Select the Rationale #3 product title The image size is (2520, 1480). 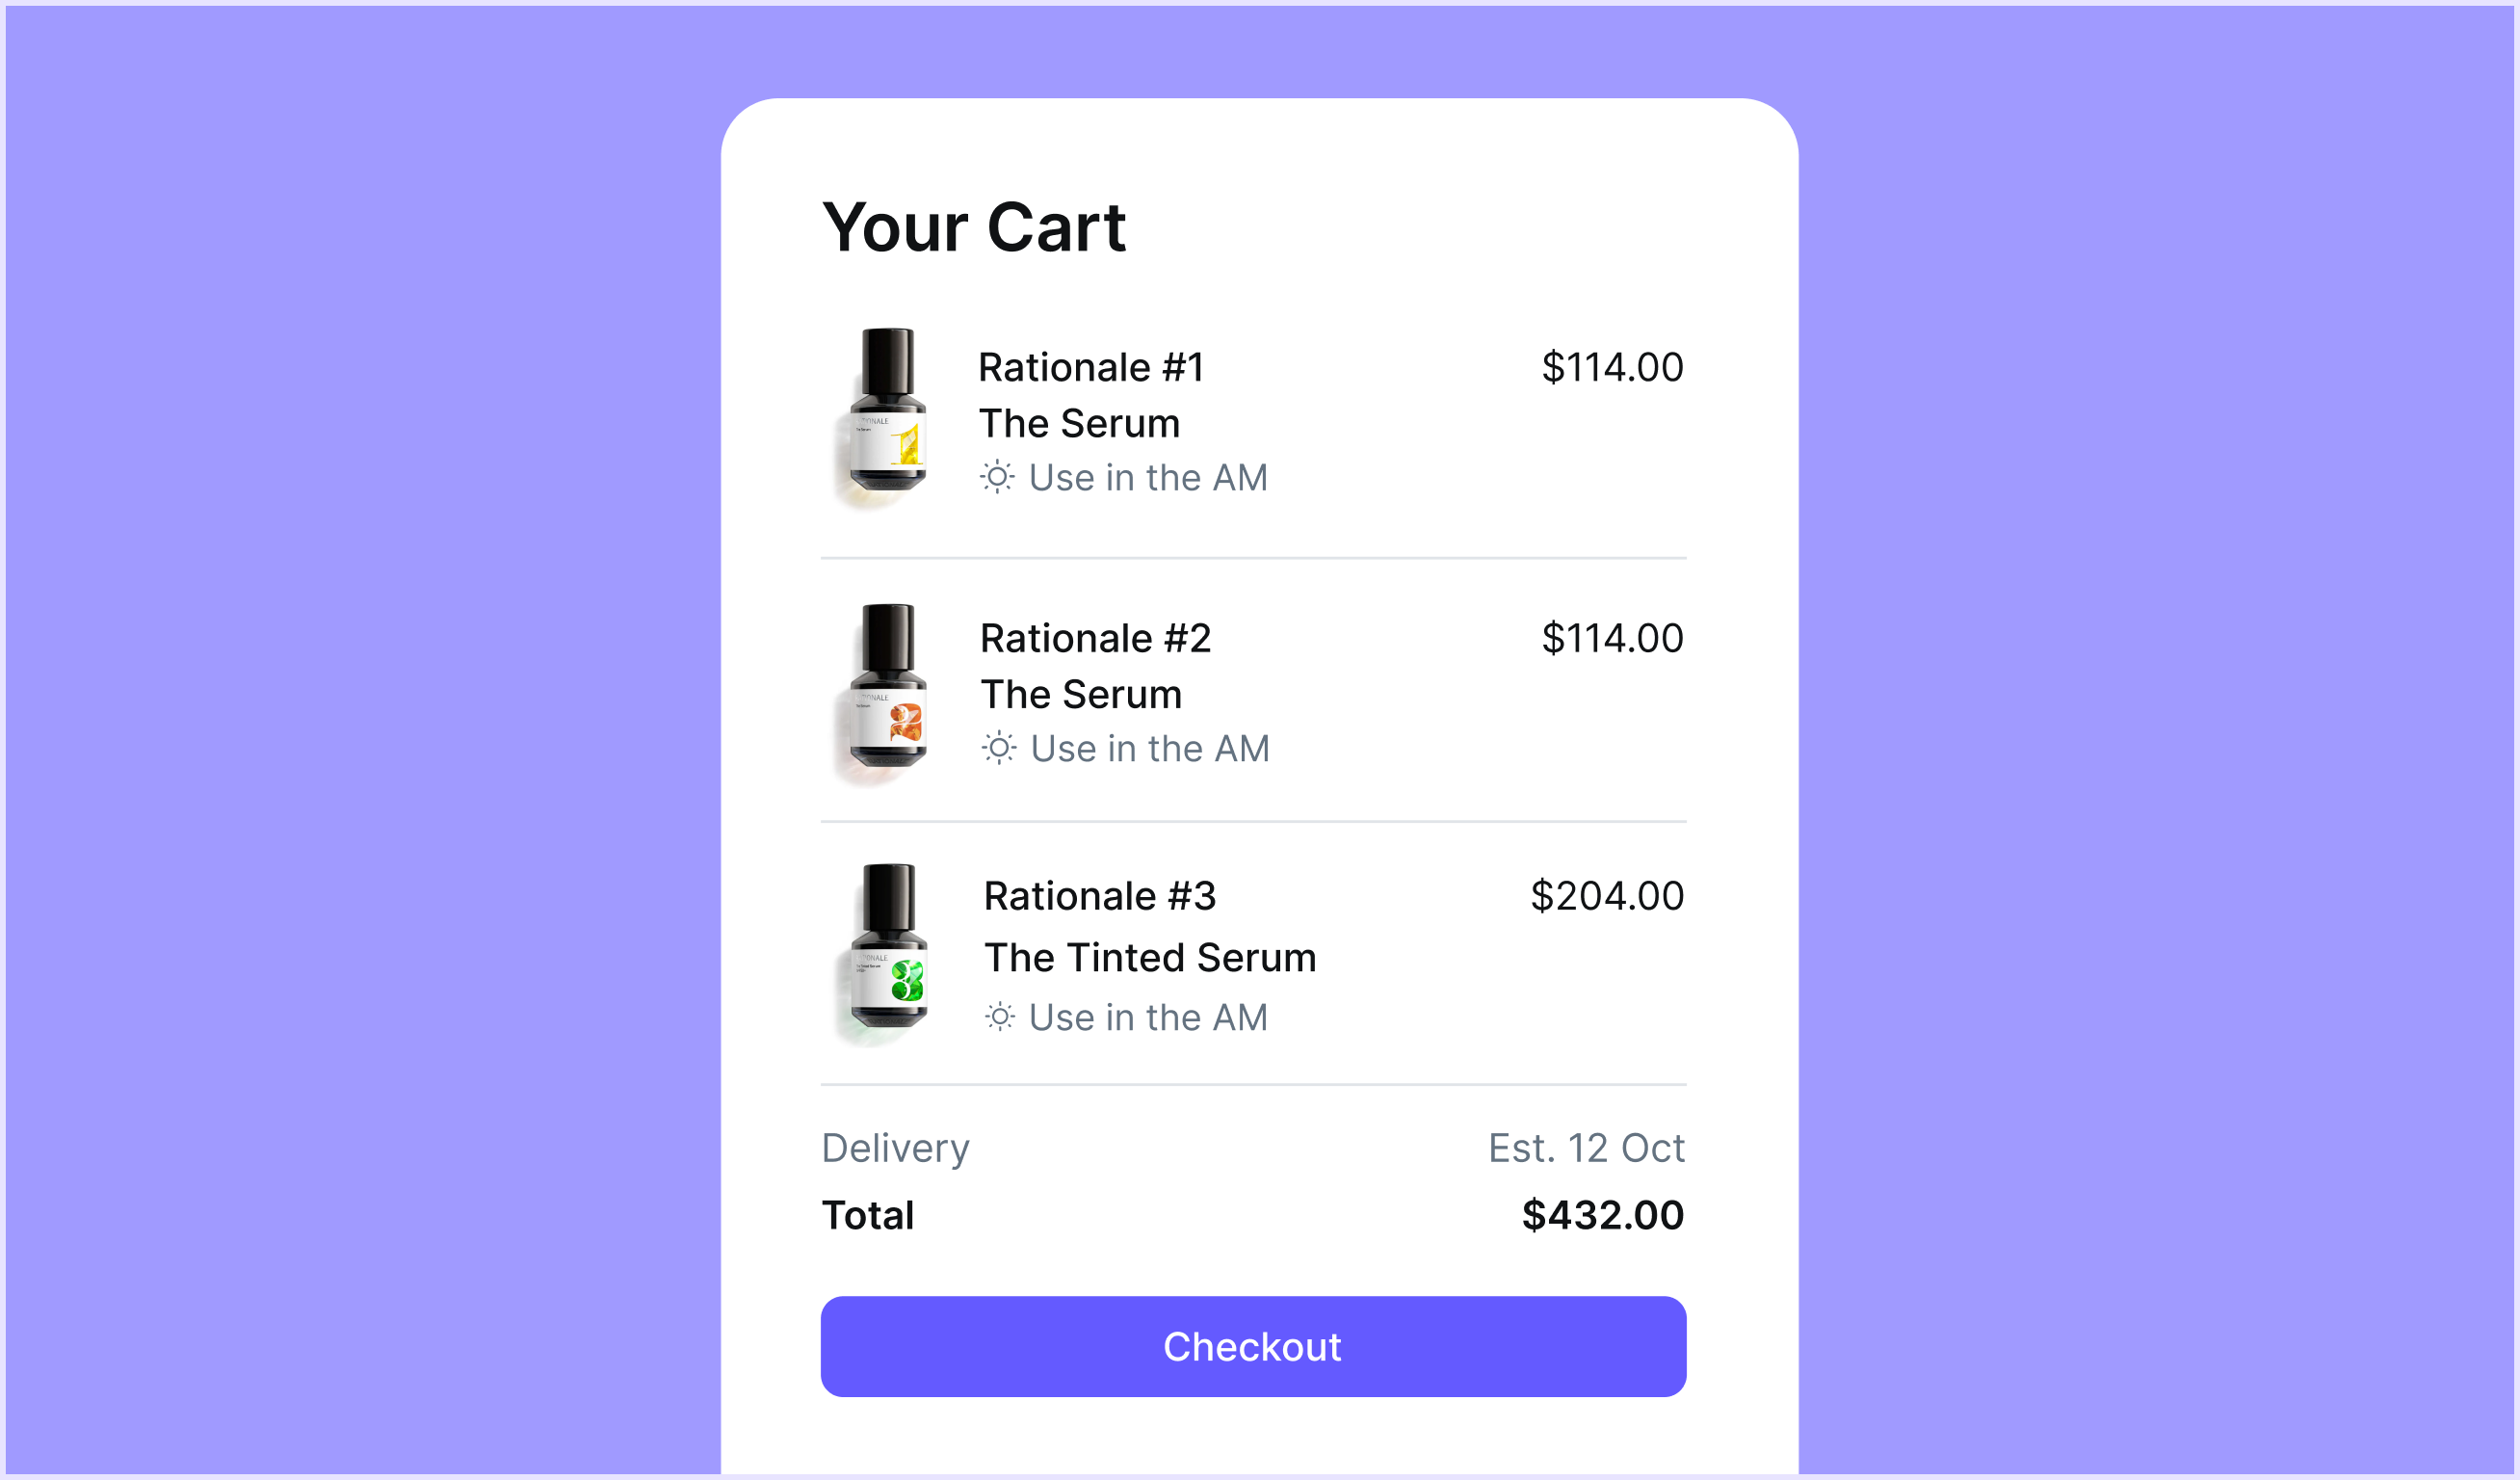pos(1099,896)
